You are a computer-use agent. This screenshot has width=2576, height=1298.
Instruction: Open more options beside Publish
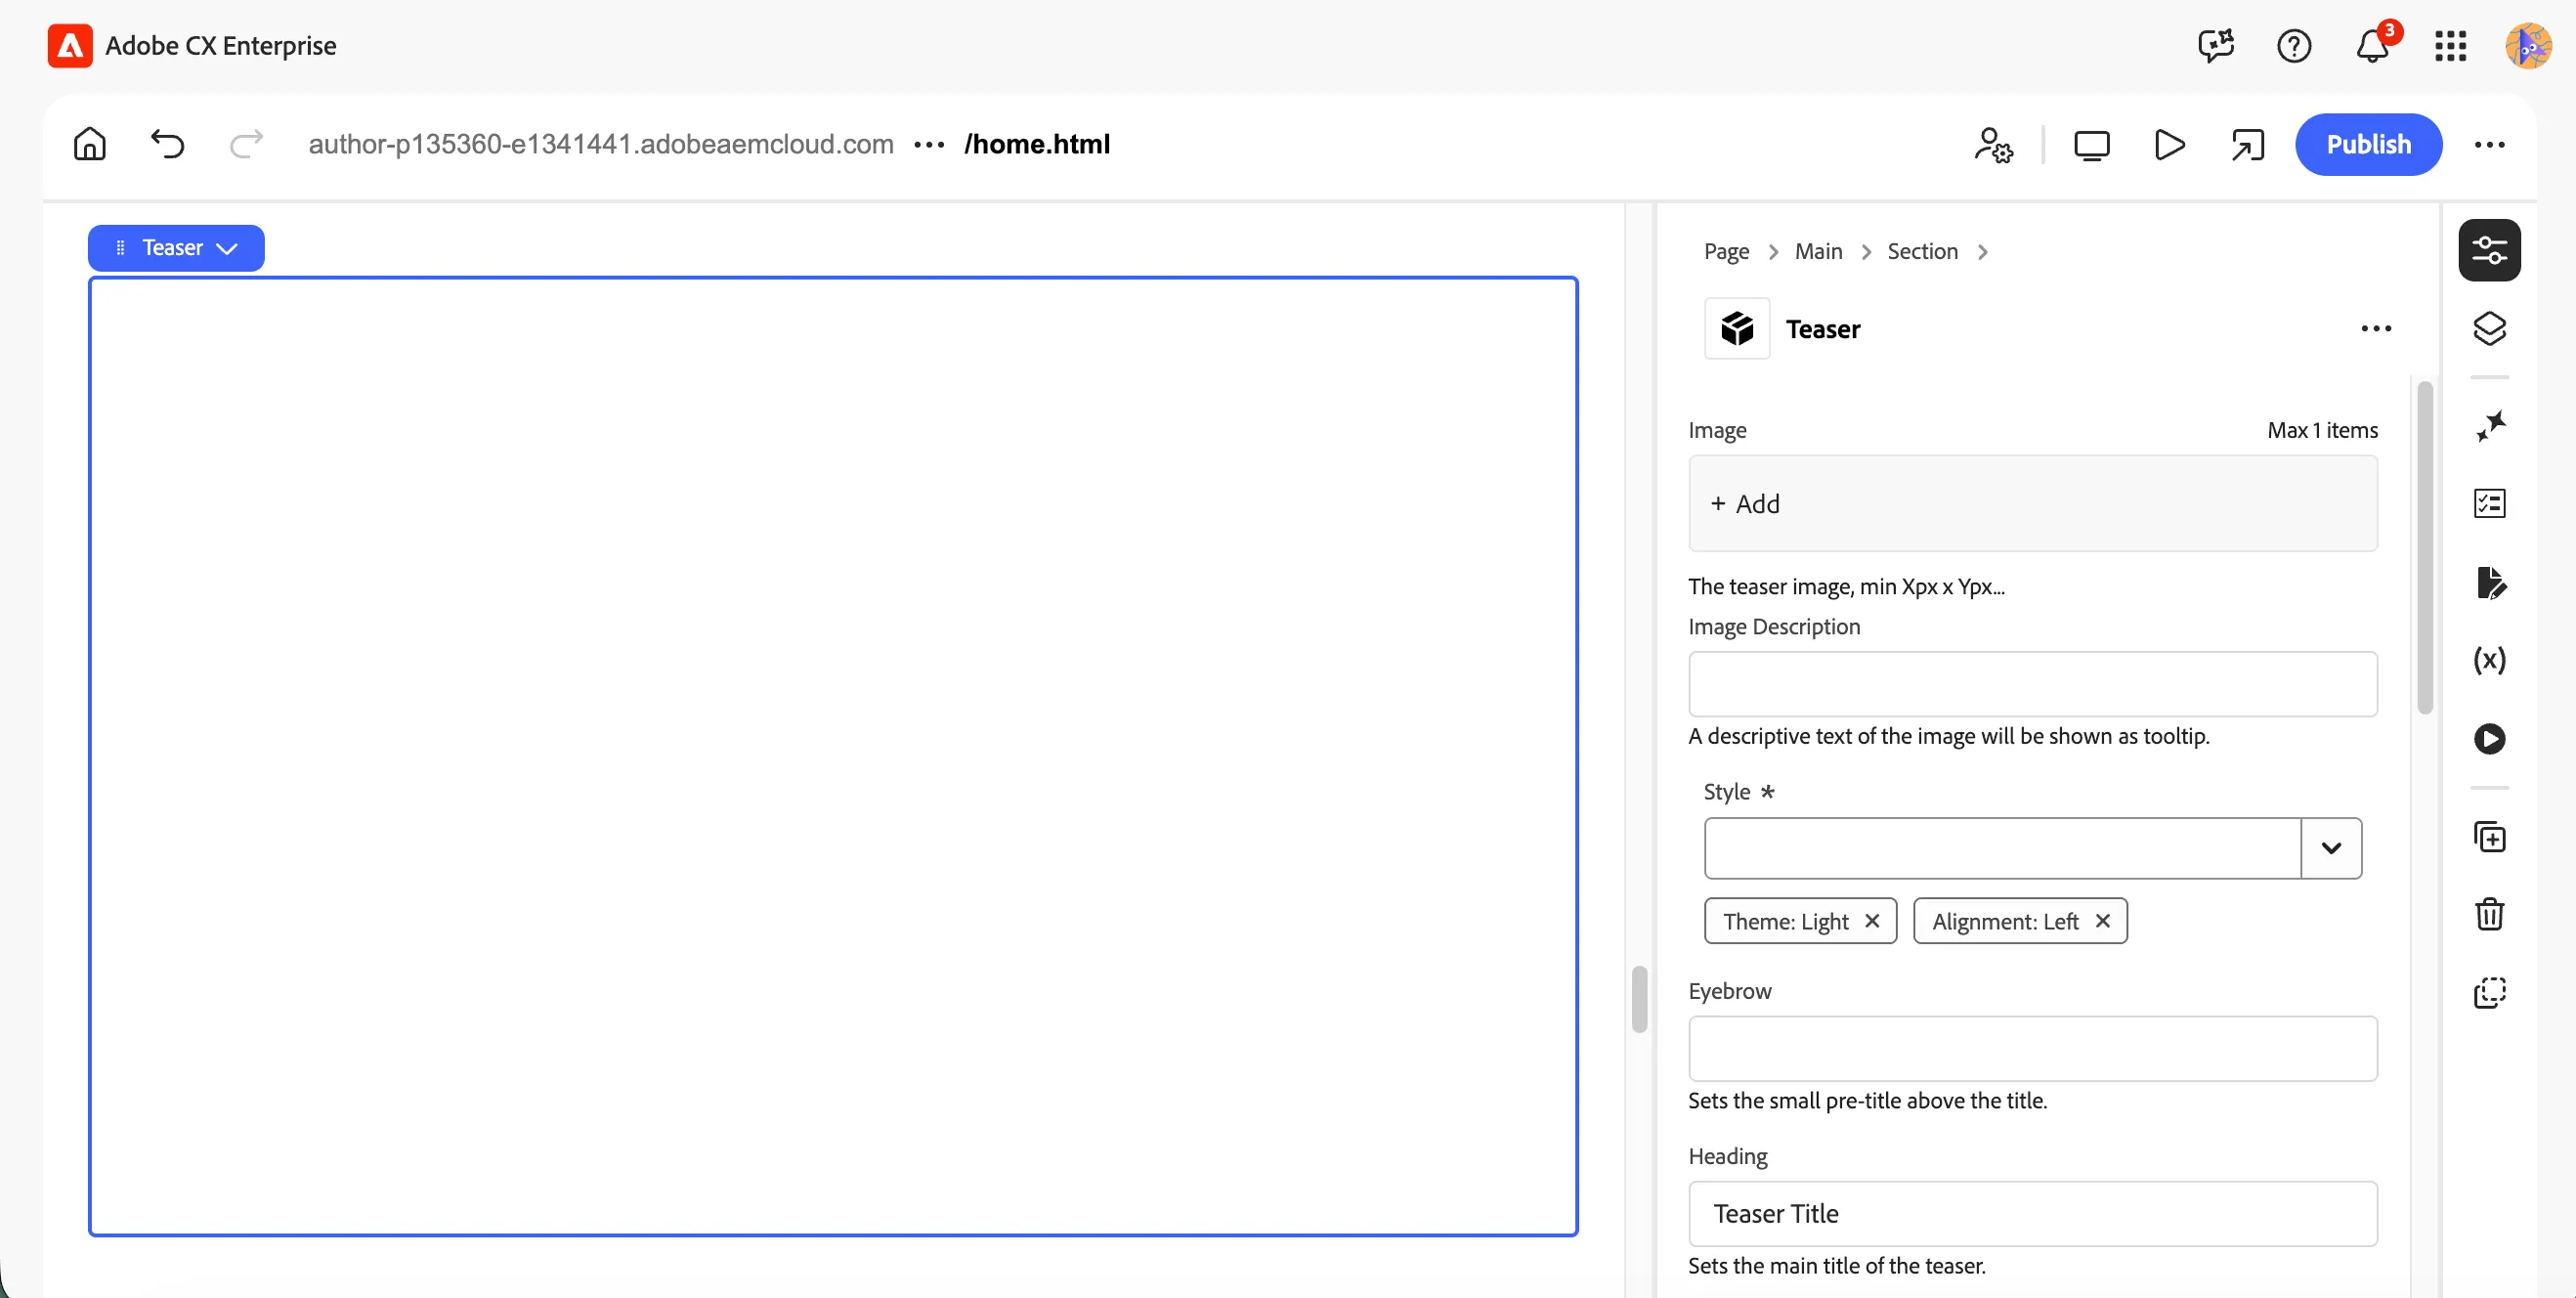point(2489,145)
